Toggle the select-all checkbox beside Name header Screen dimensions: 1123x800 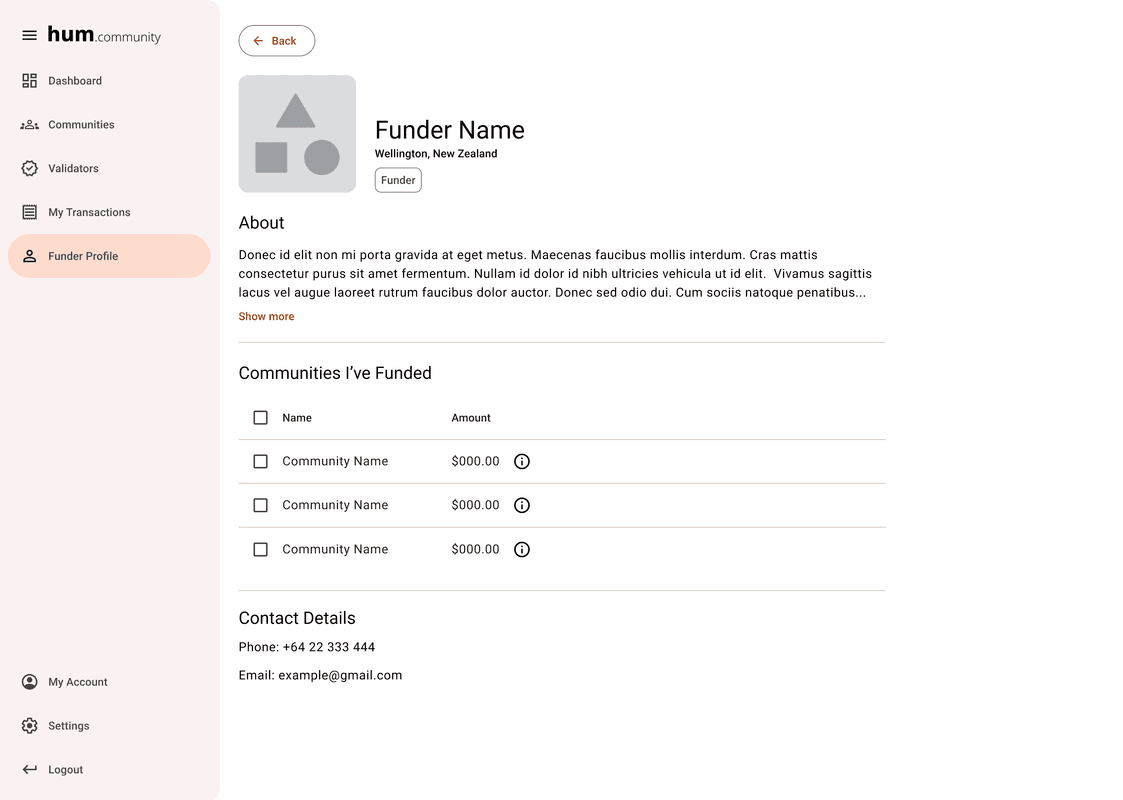click(261, 418)
